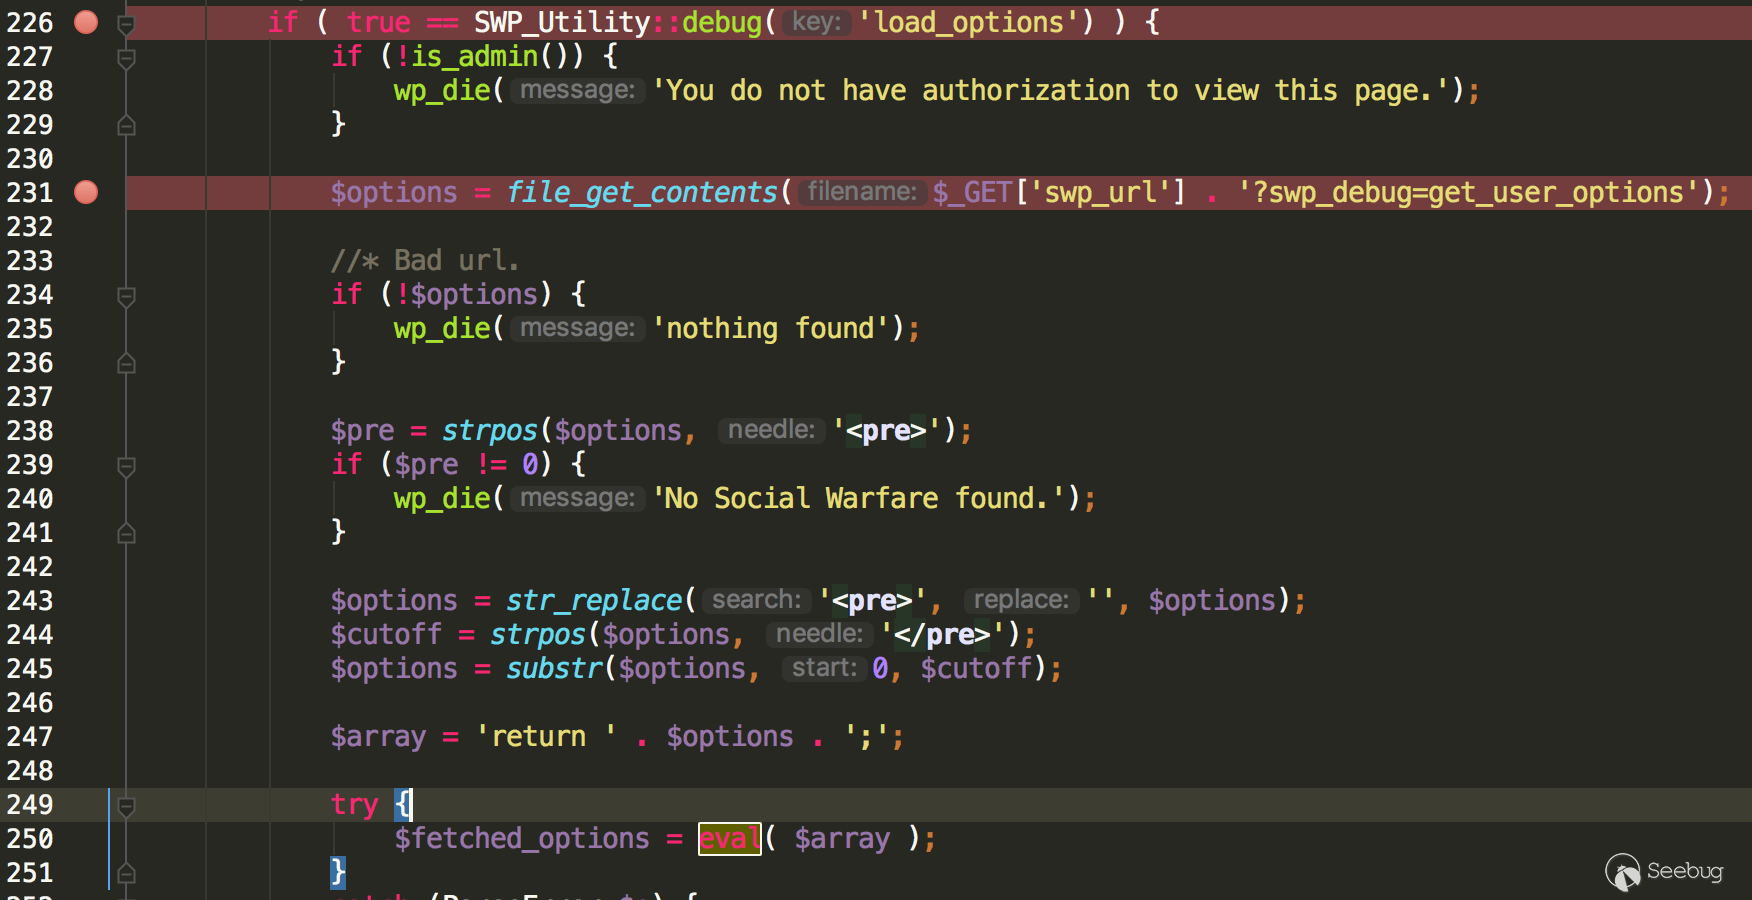Click the 'nothing found' string
Screen dimensions: 1752x900
tap(771, 328)
